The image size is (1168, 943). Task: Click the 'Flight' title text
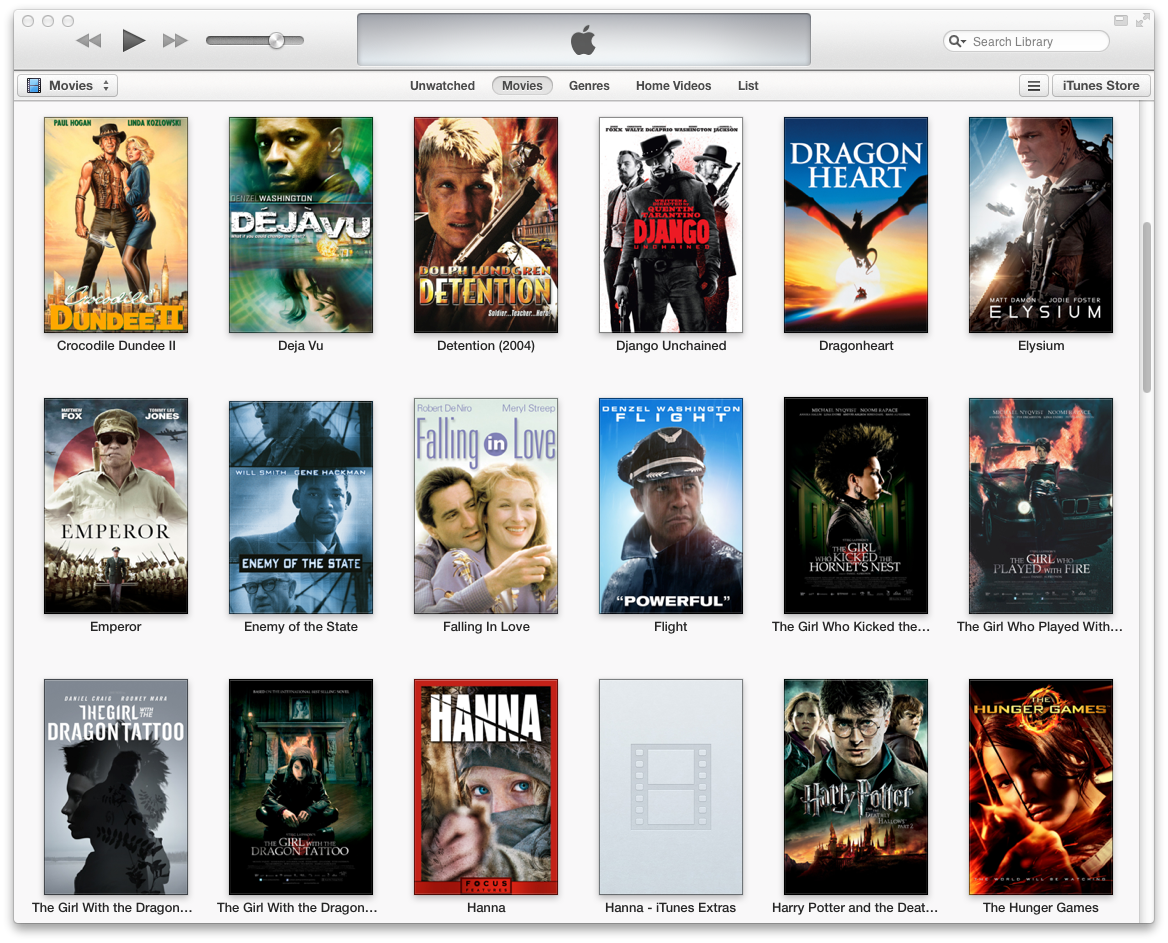click(670, 626)
